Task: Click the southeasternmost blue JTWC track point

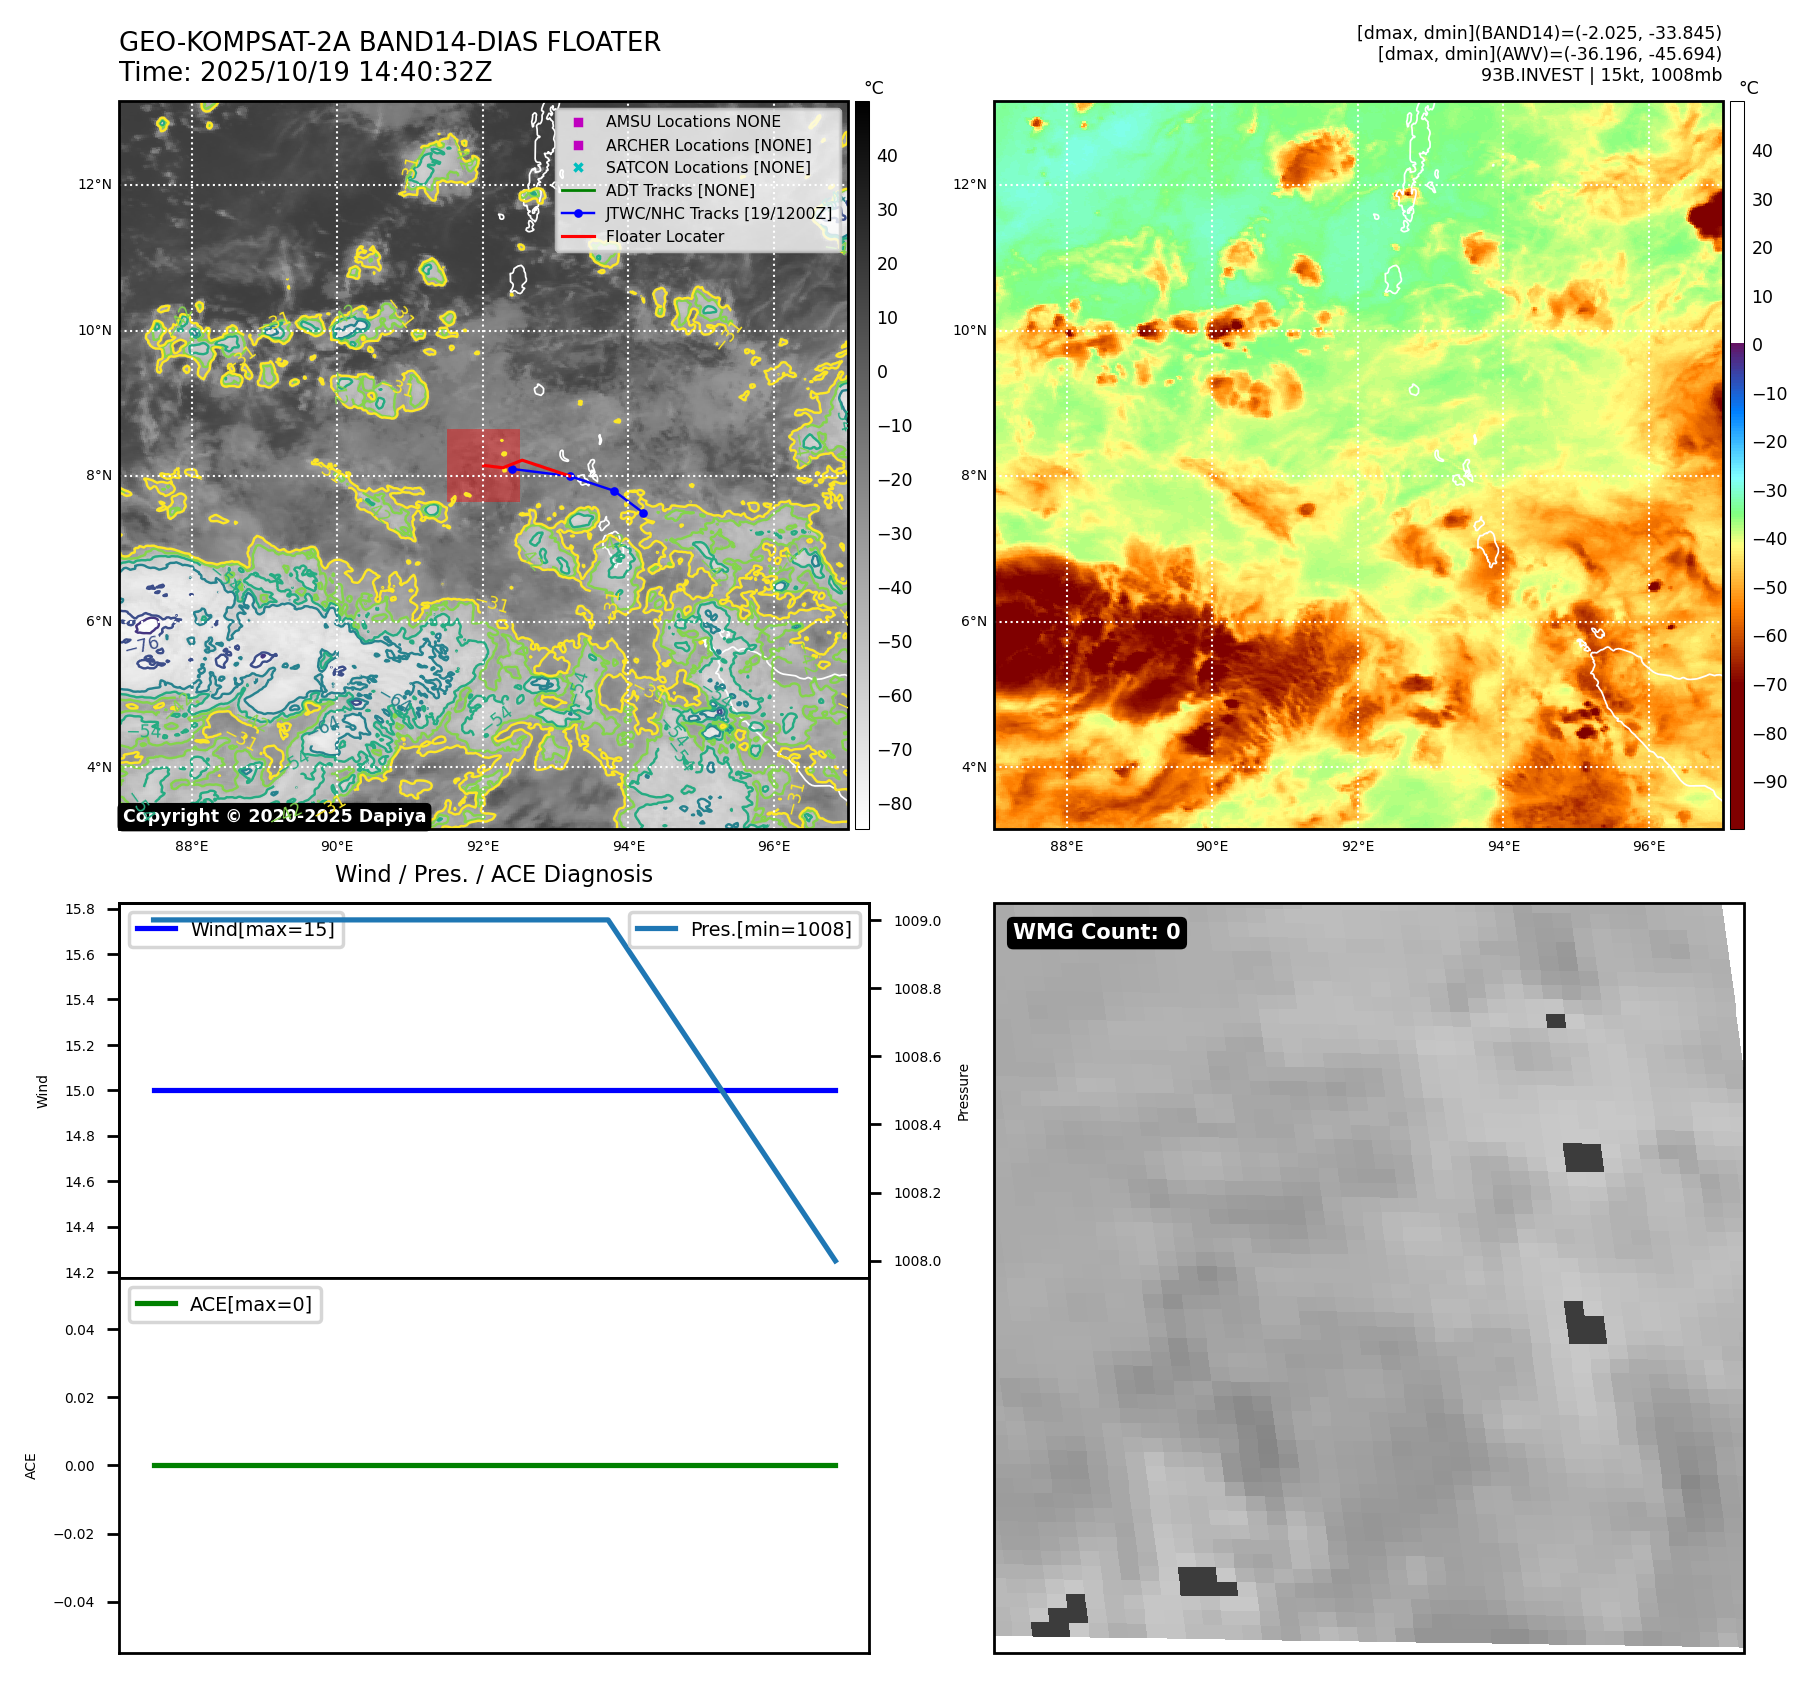Action: coord(643,513)
